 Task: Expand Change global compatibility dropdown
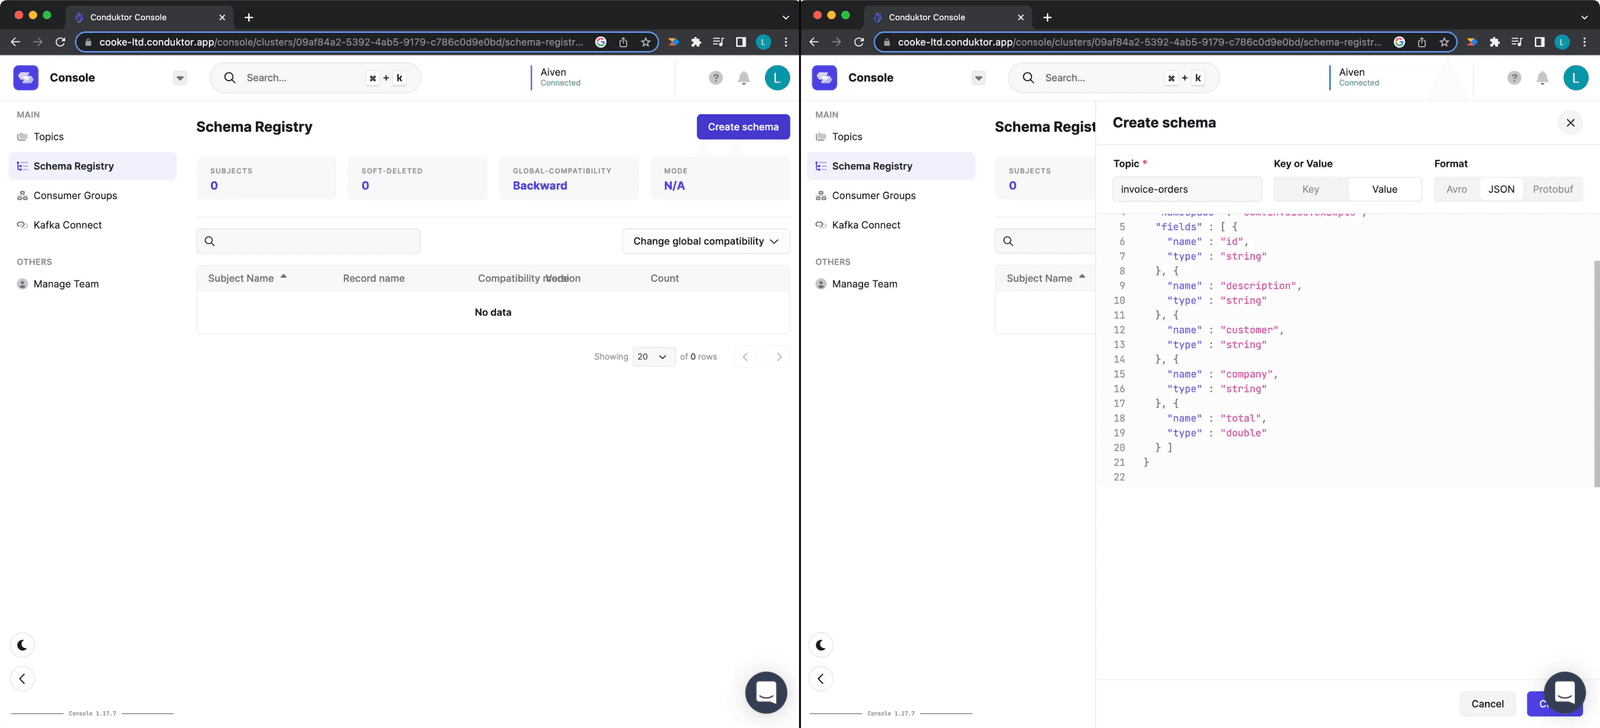pyautogui.click(x=705, y=241)
